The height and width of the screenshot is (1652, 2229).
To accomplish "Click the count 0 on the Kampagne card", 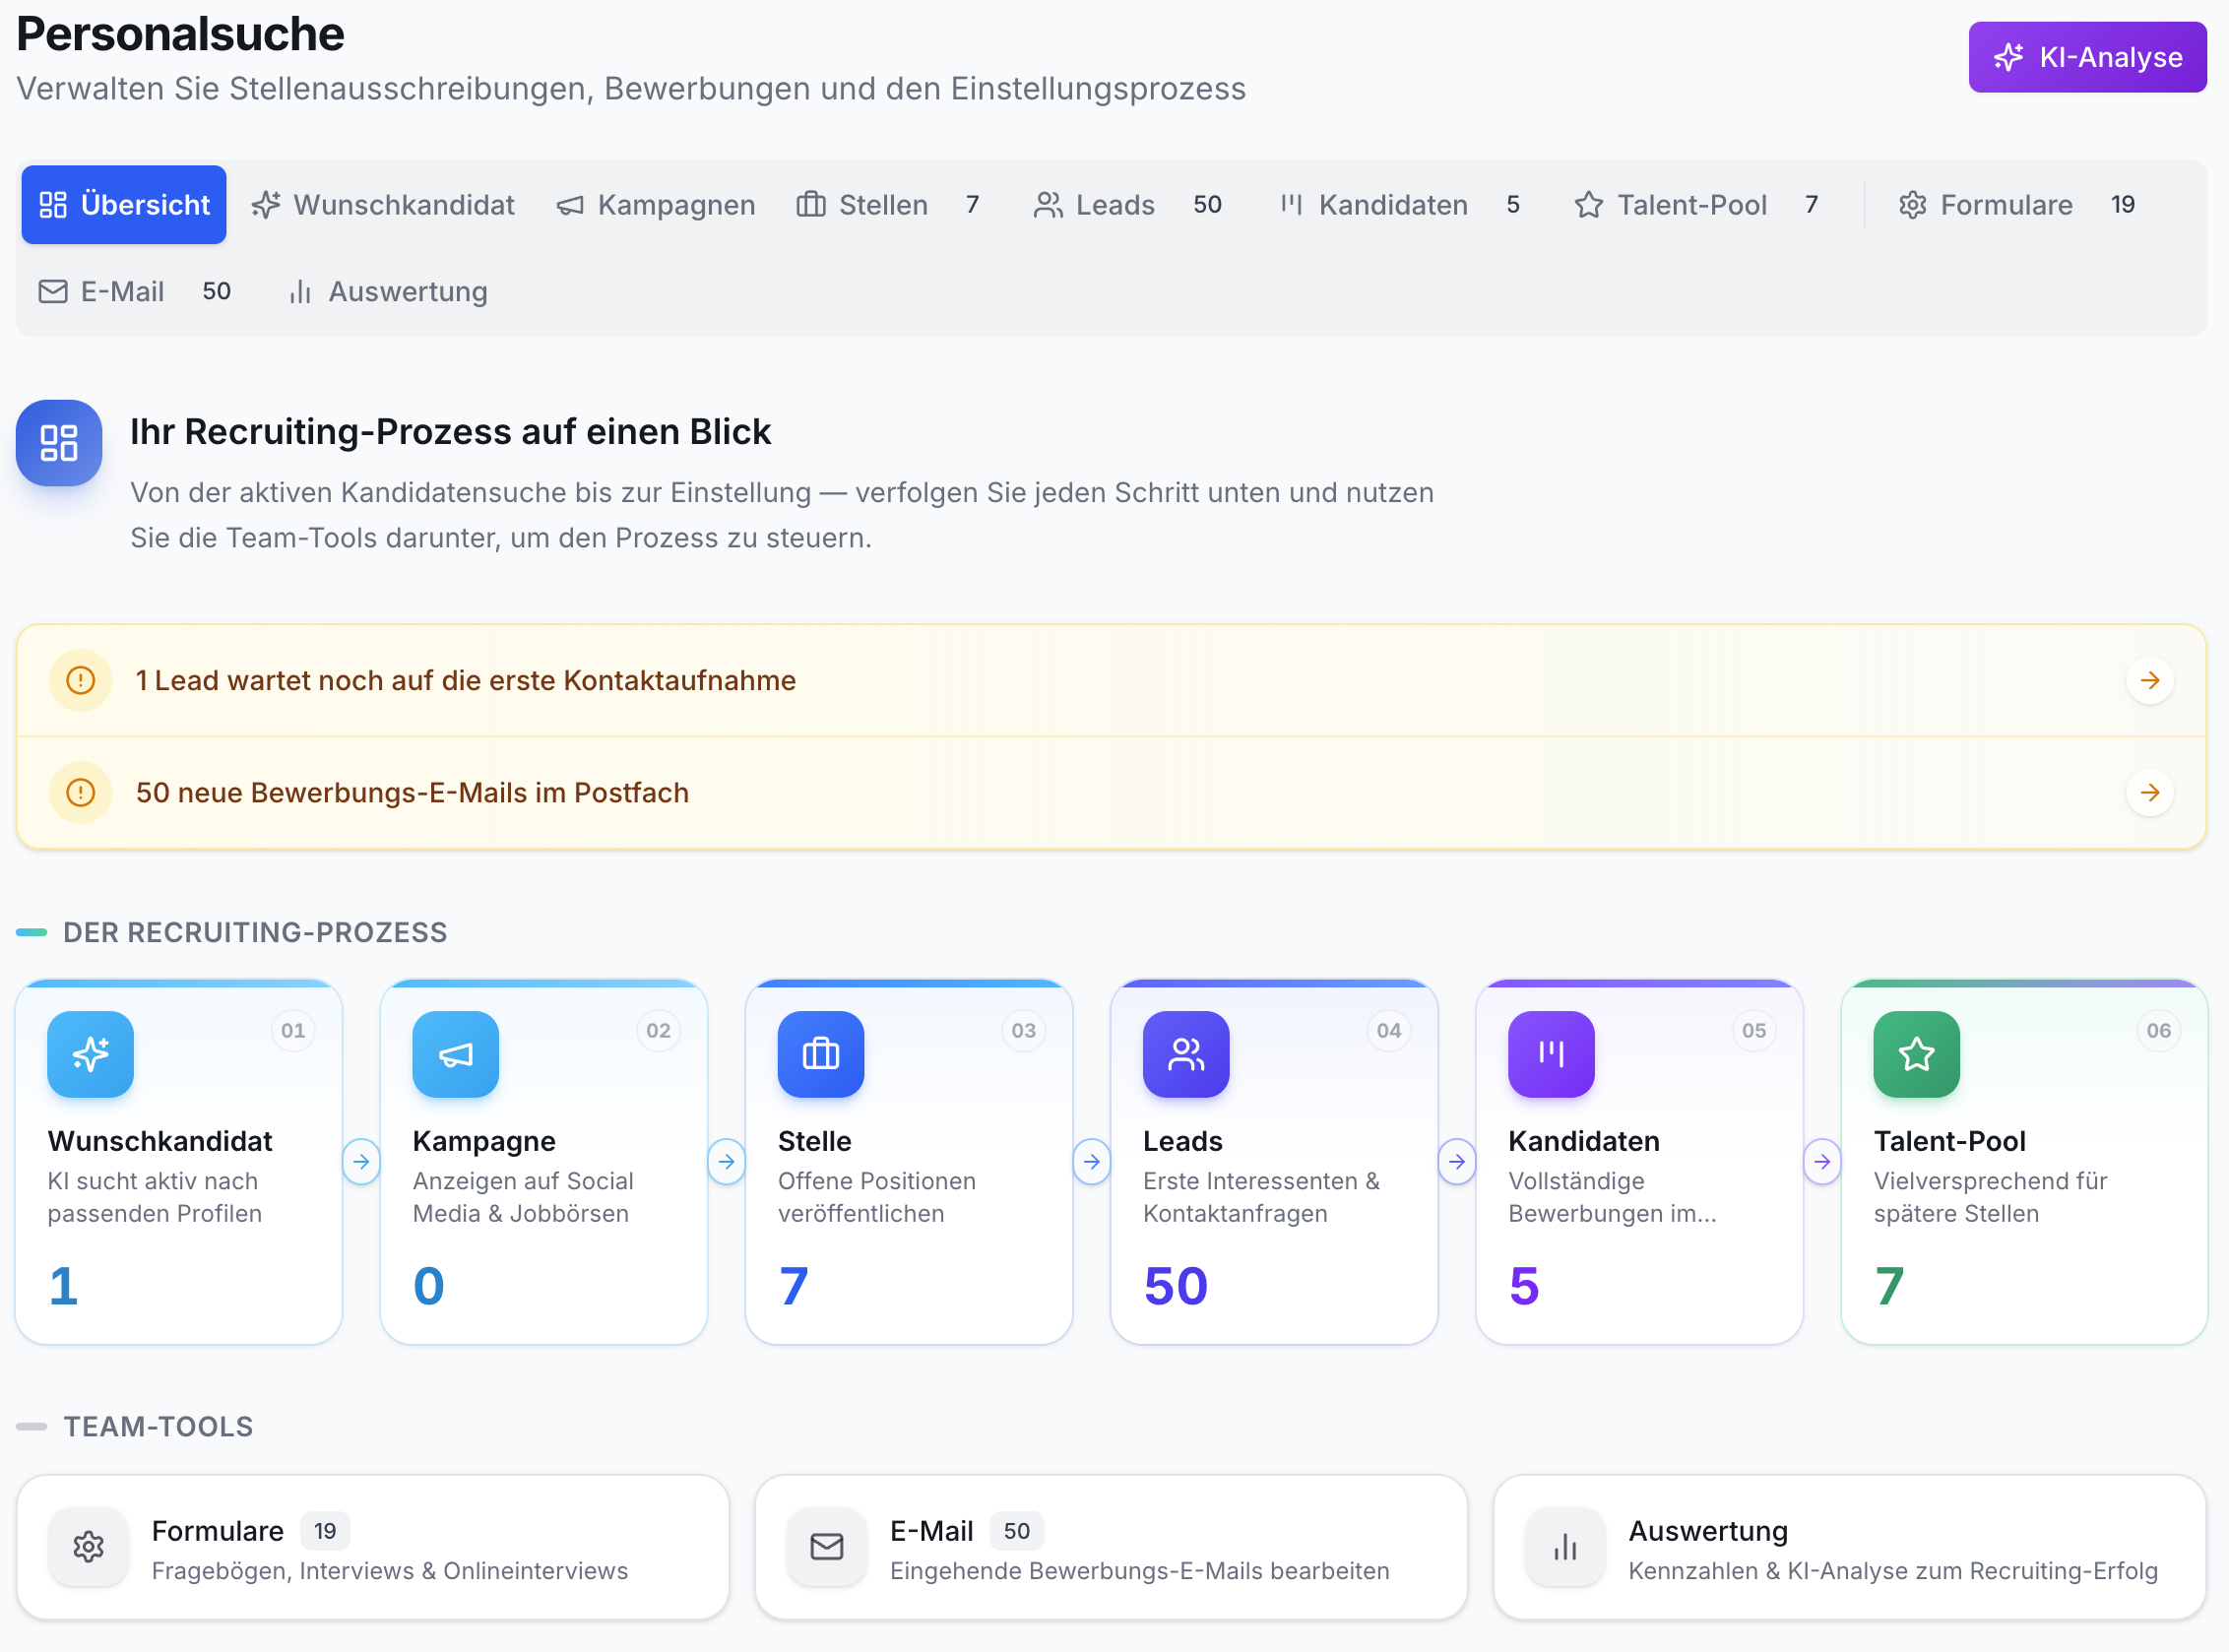I will [428, 1285].
